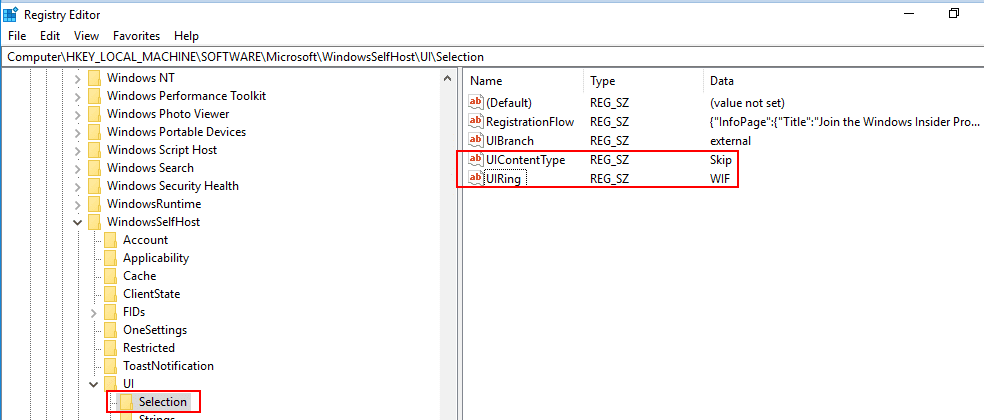This screenshot has width=984, height=420.
Task: Expand the Windows Security Health key
Action: 77,186
